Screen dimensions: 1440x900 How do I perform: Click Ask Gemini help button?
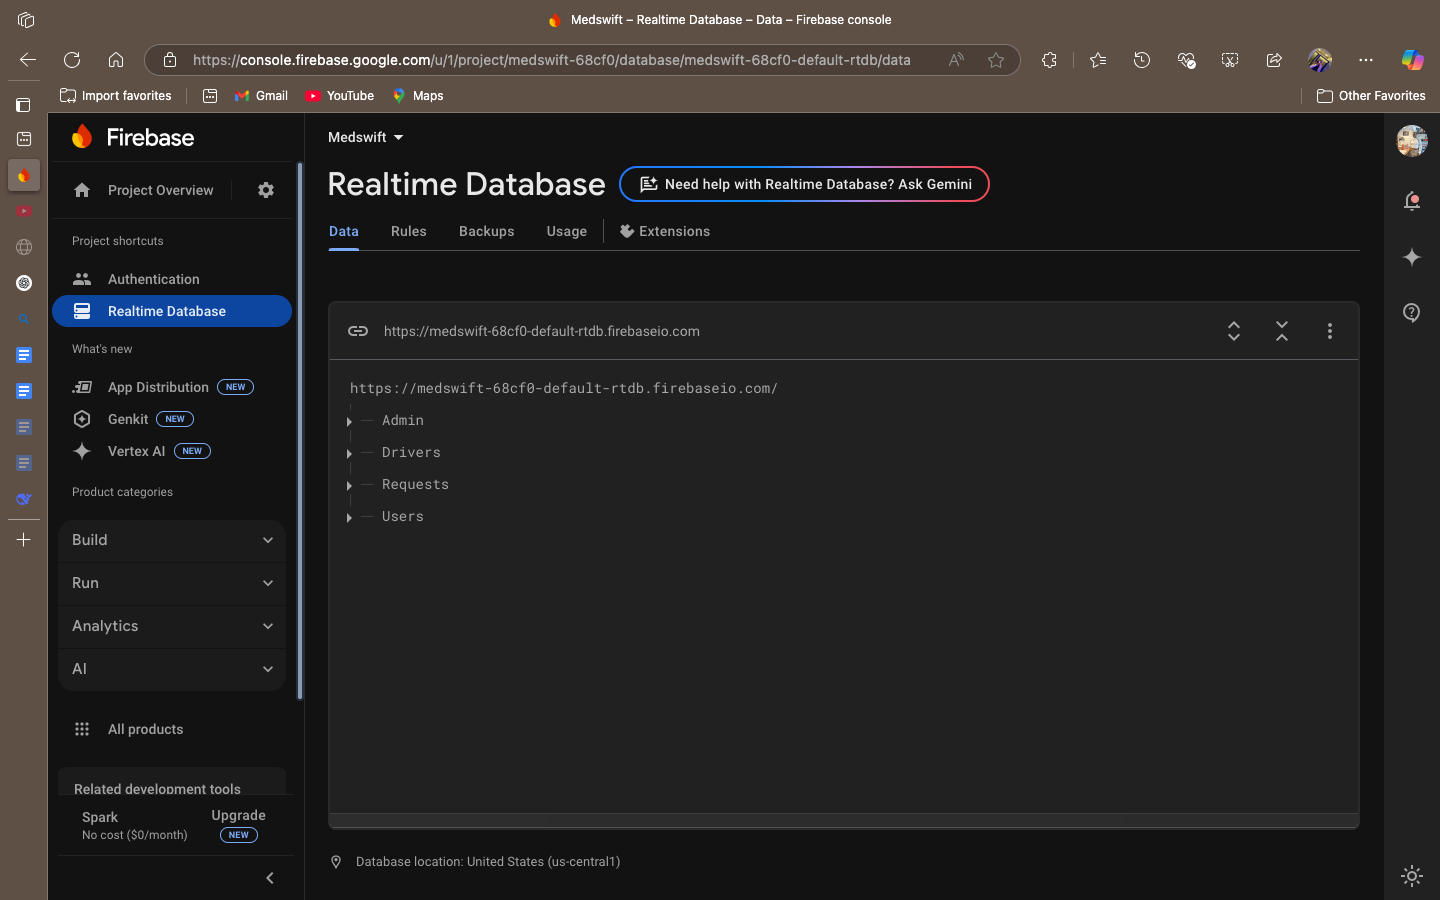pyautogui.click(x=805, y=184)
